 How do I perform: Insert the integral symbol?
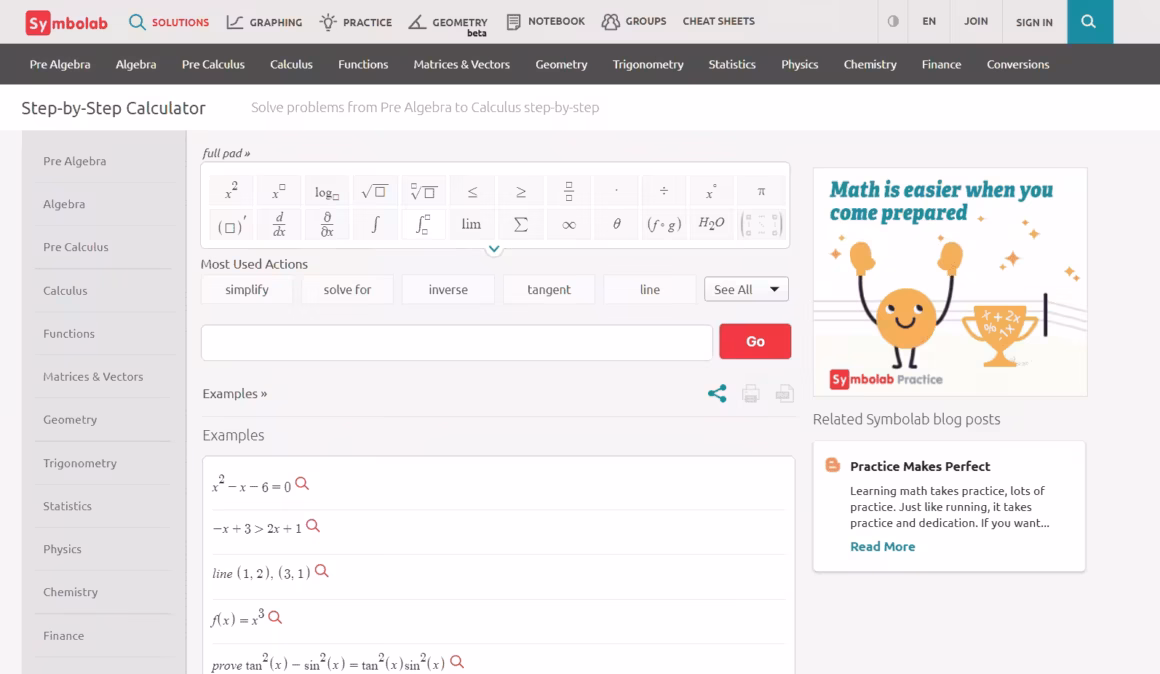(x=375, y=224)
